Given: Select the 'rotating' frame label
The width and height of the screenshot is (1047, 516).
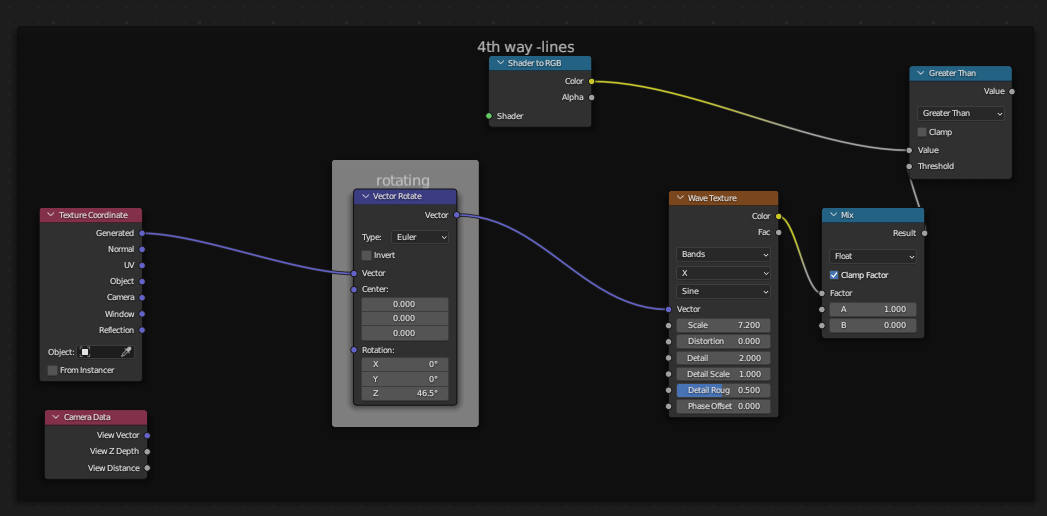Looking at the screenshot, I should tap(403, 180).
